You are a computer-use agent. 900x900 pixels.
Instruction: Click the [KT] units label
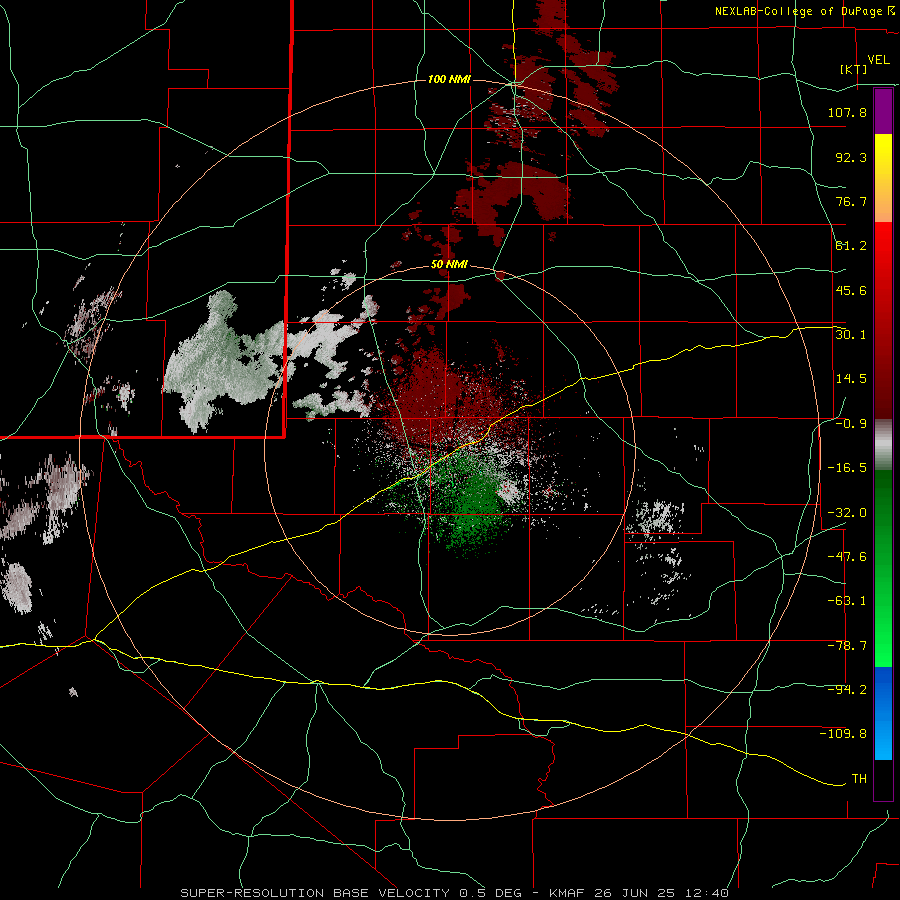(854, 69)
